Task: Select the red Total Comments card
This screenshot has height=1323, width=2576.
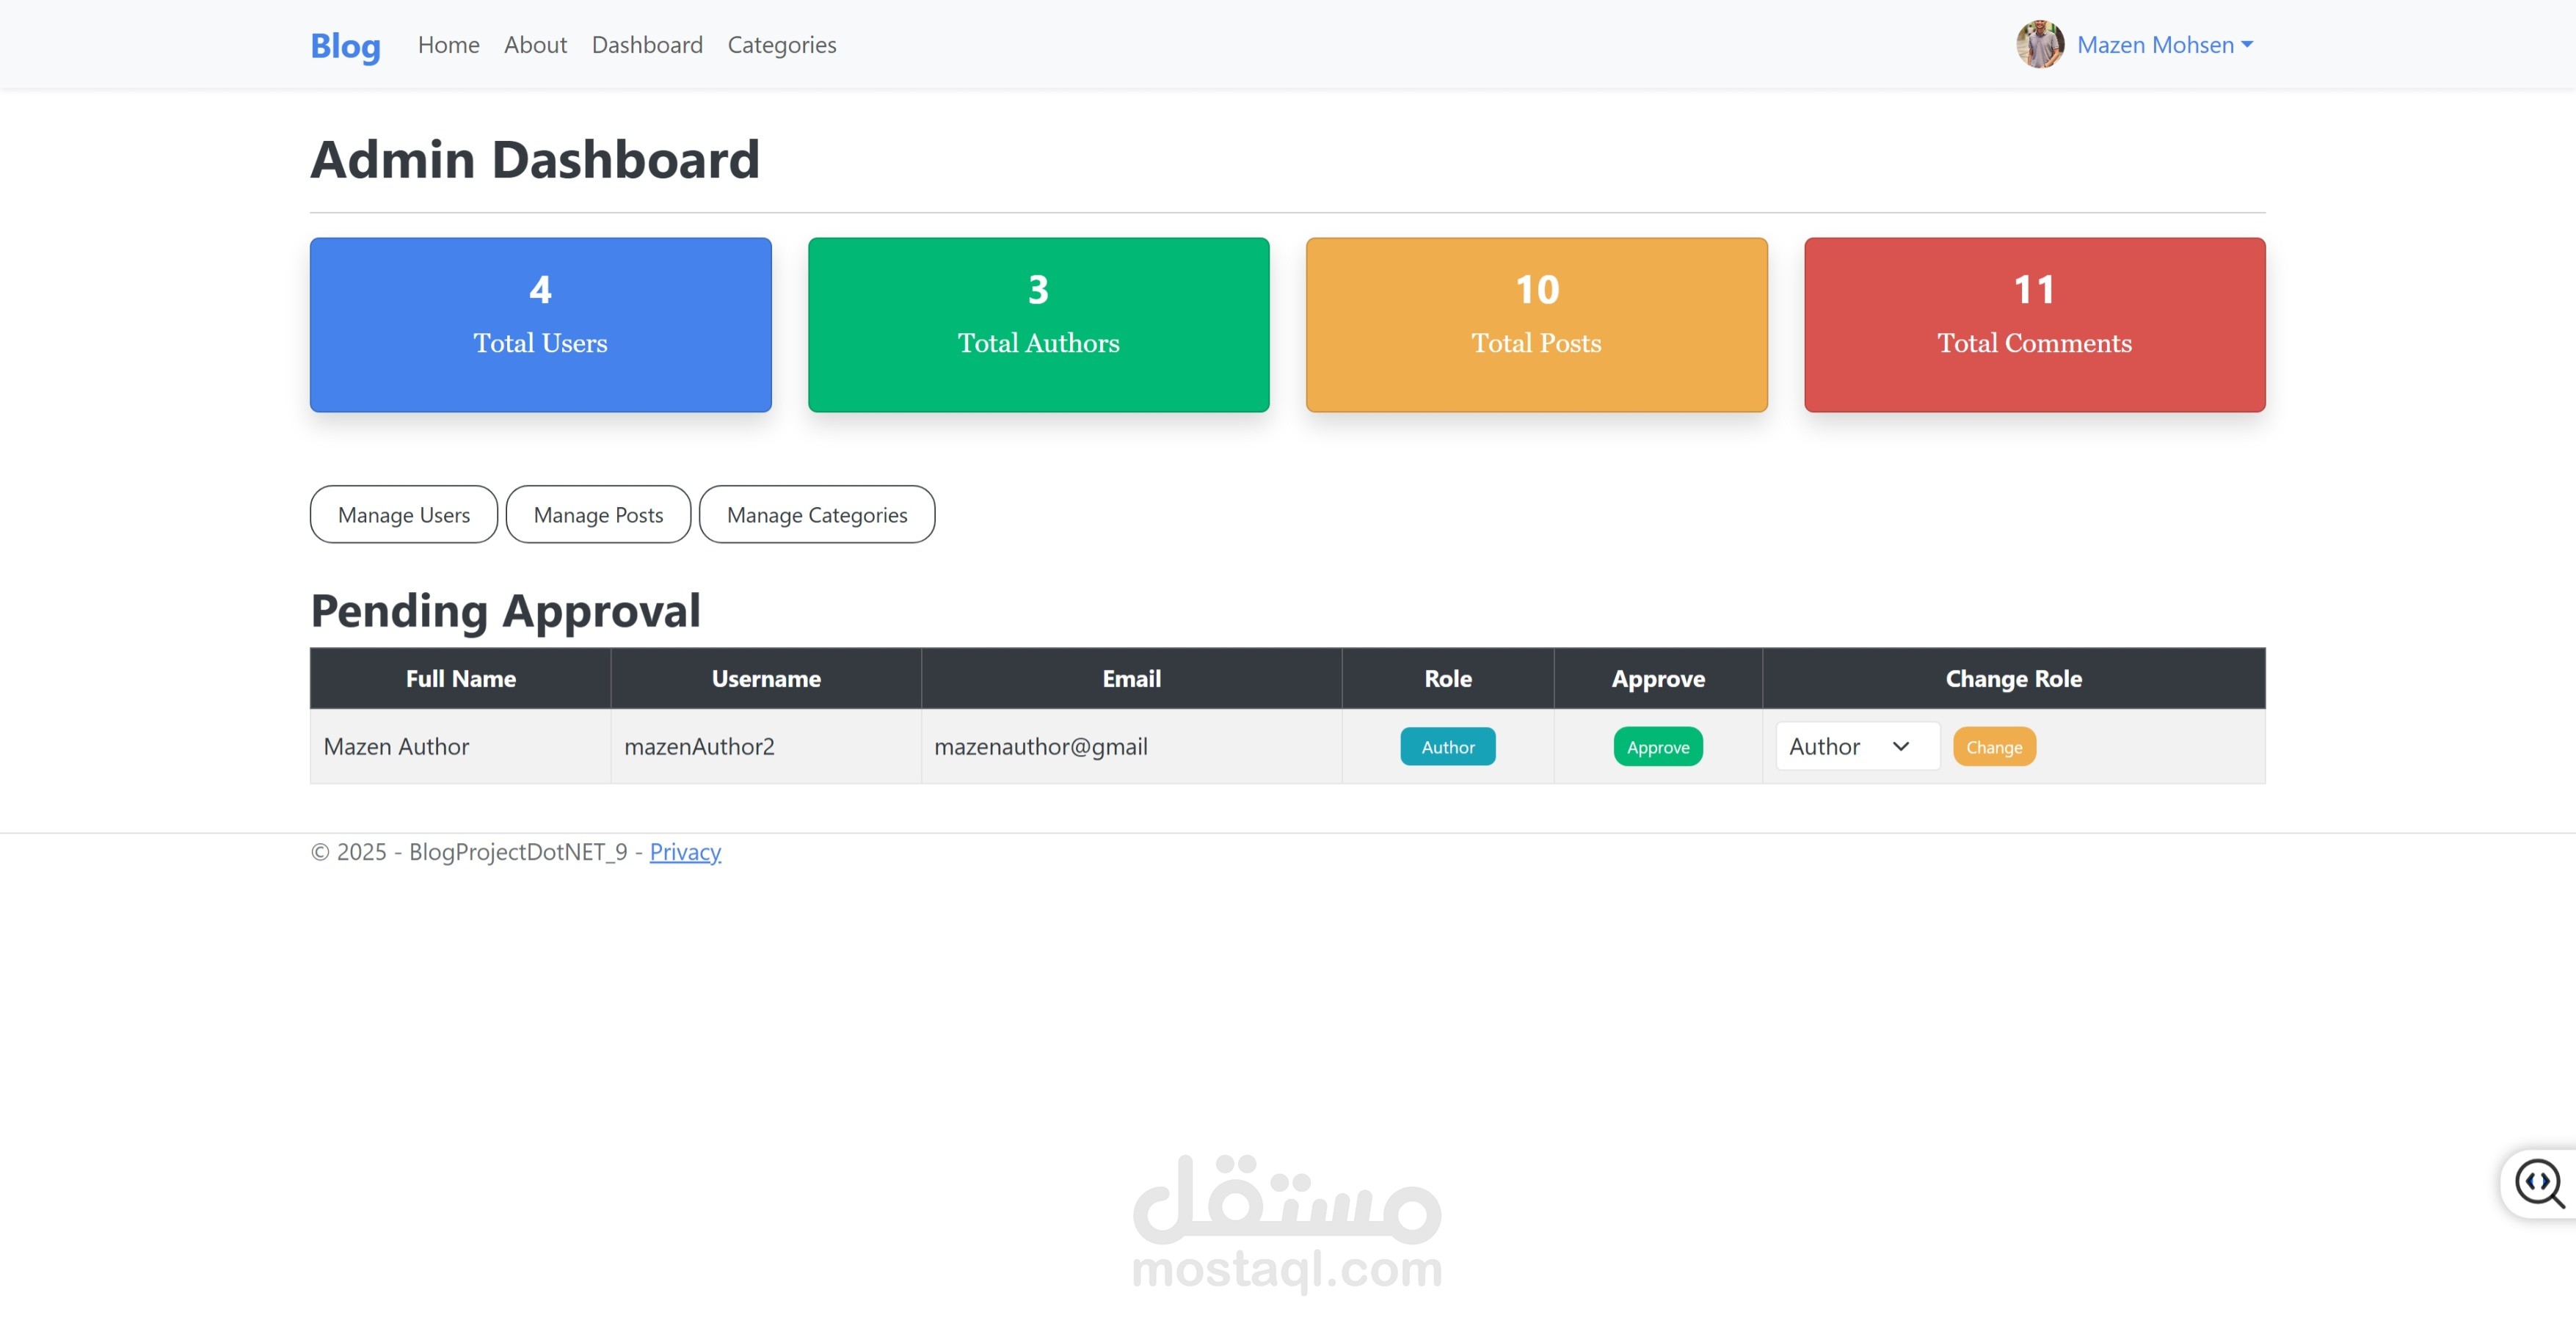Action: pyautogui.click(x=2034, y=324)
